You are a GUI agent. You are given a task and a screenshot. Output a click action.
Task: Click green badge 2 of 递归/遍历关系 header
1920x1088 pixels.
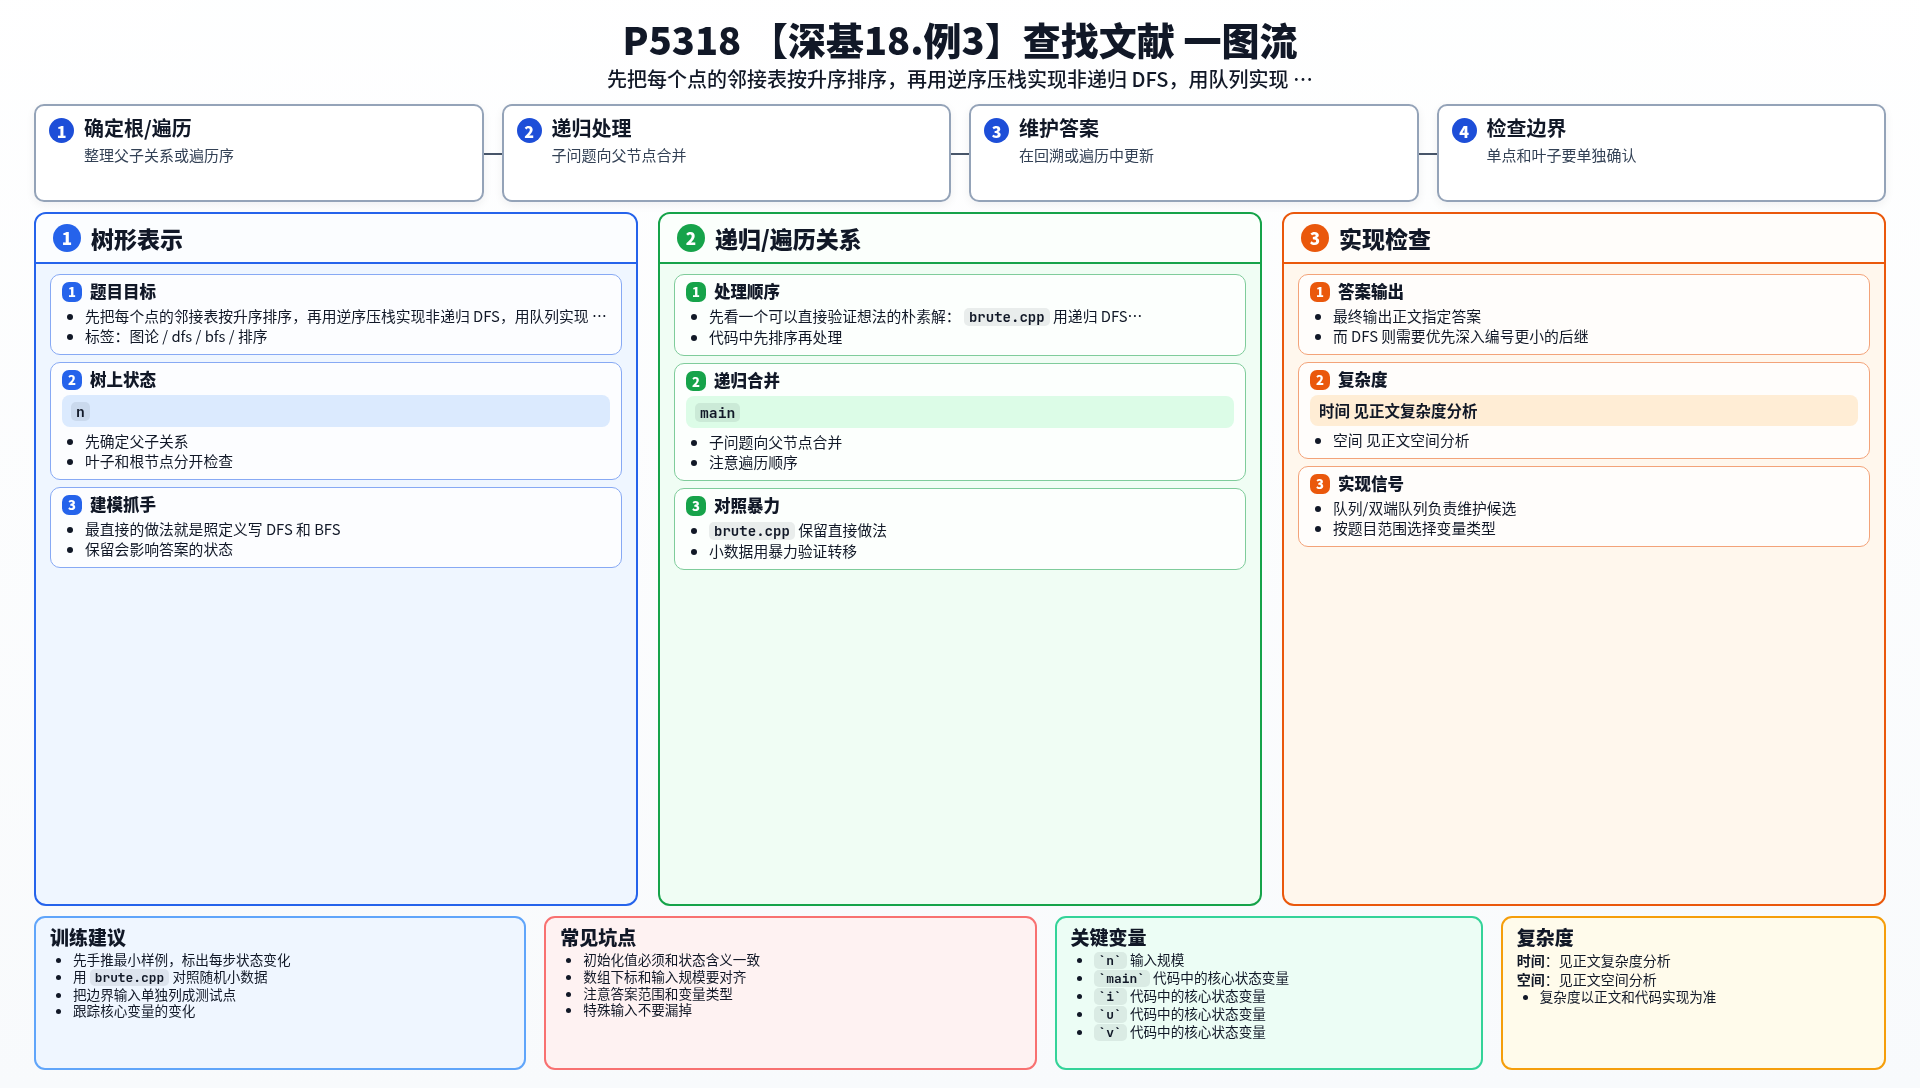691,238
